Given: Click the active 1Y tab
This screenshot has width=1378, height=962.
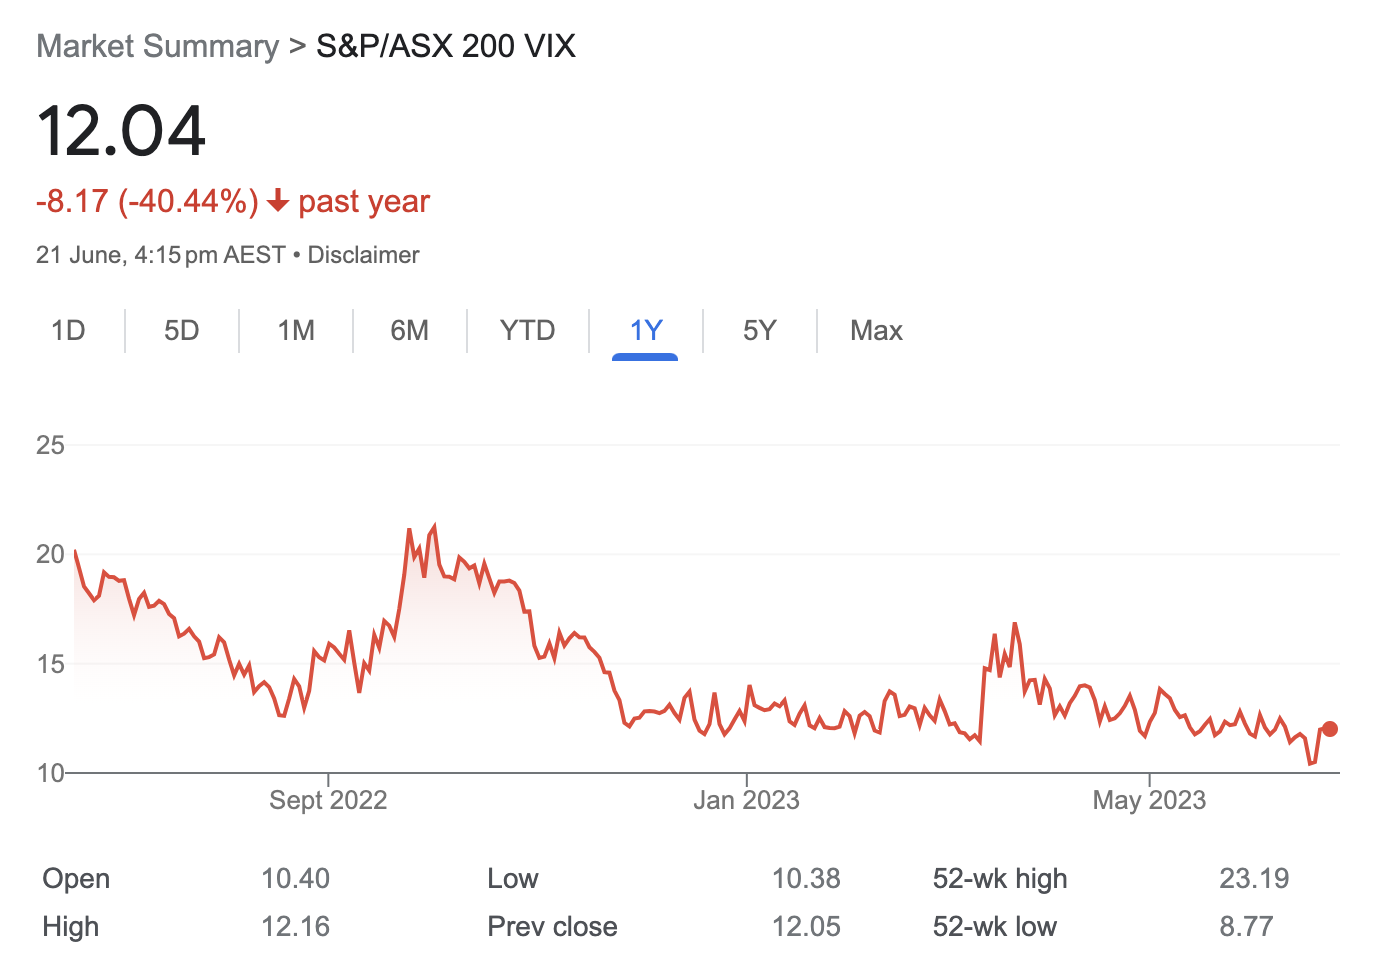Looking at the screenshot, I should pyautogui.click(x=645, y=331).
